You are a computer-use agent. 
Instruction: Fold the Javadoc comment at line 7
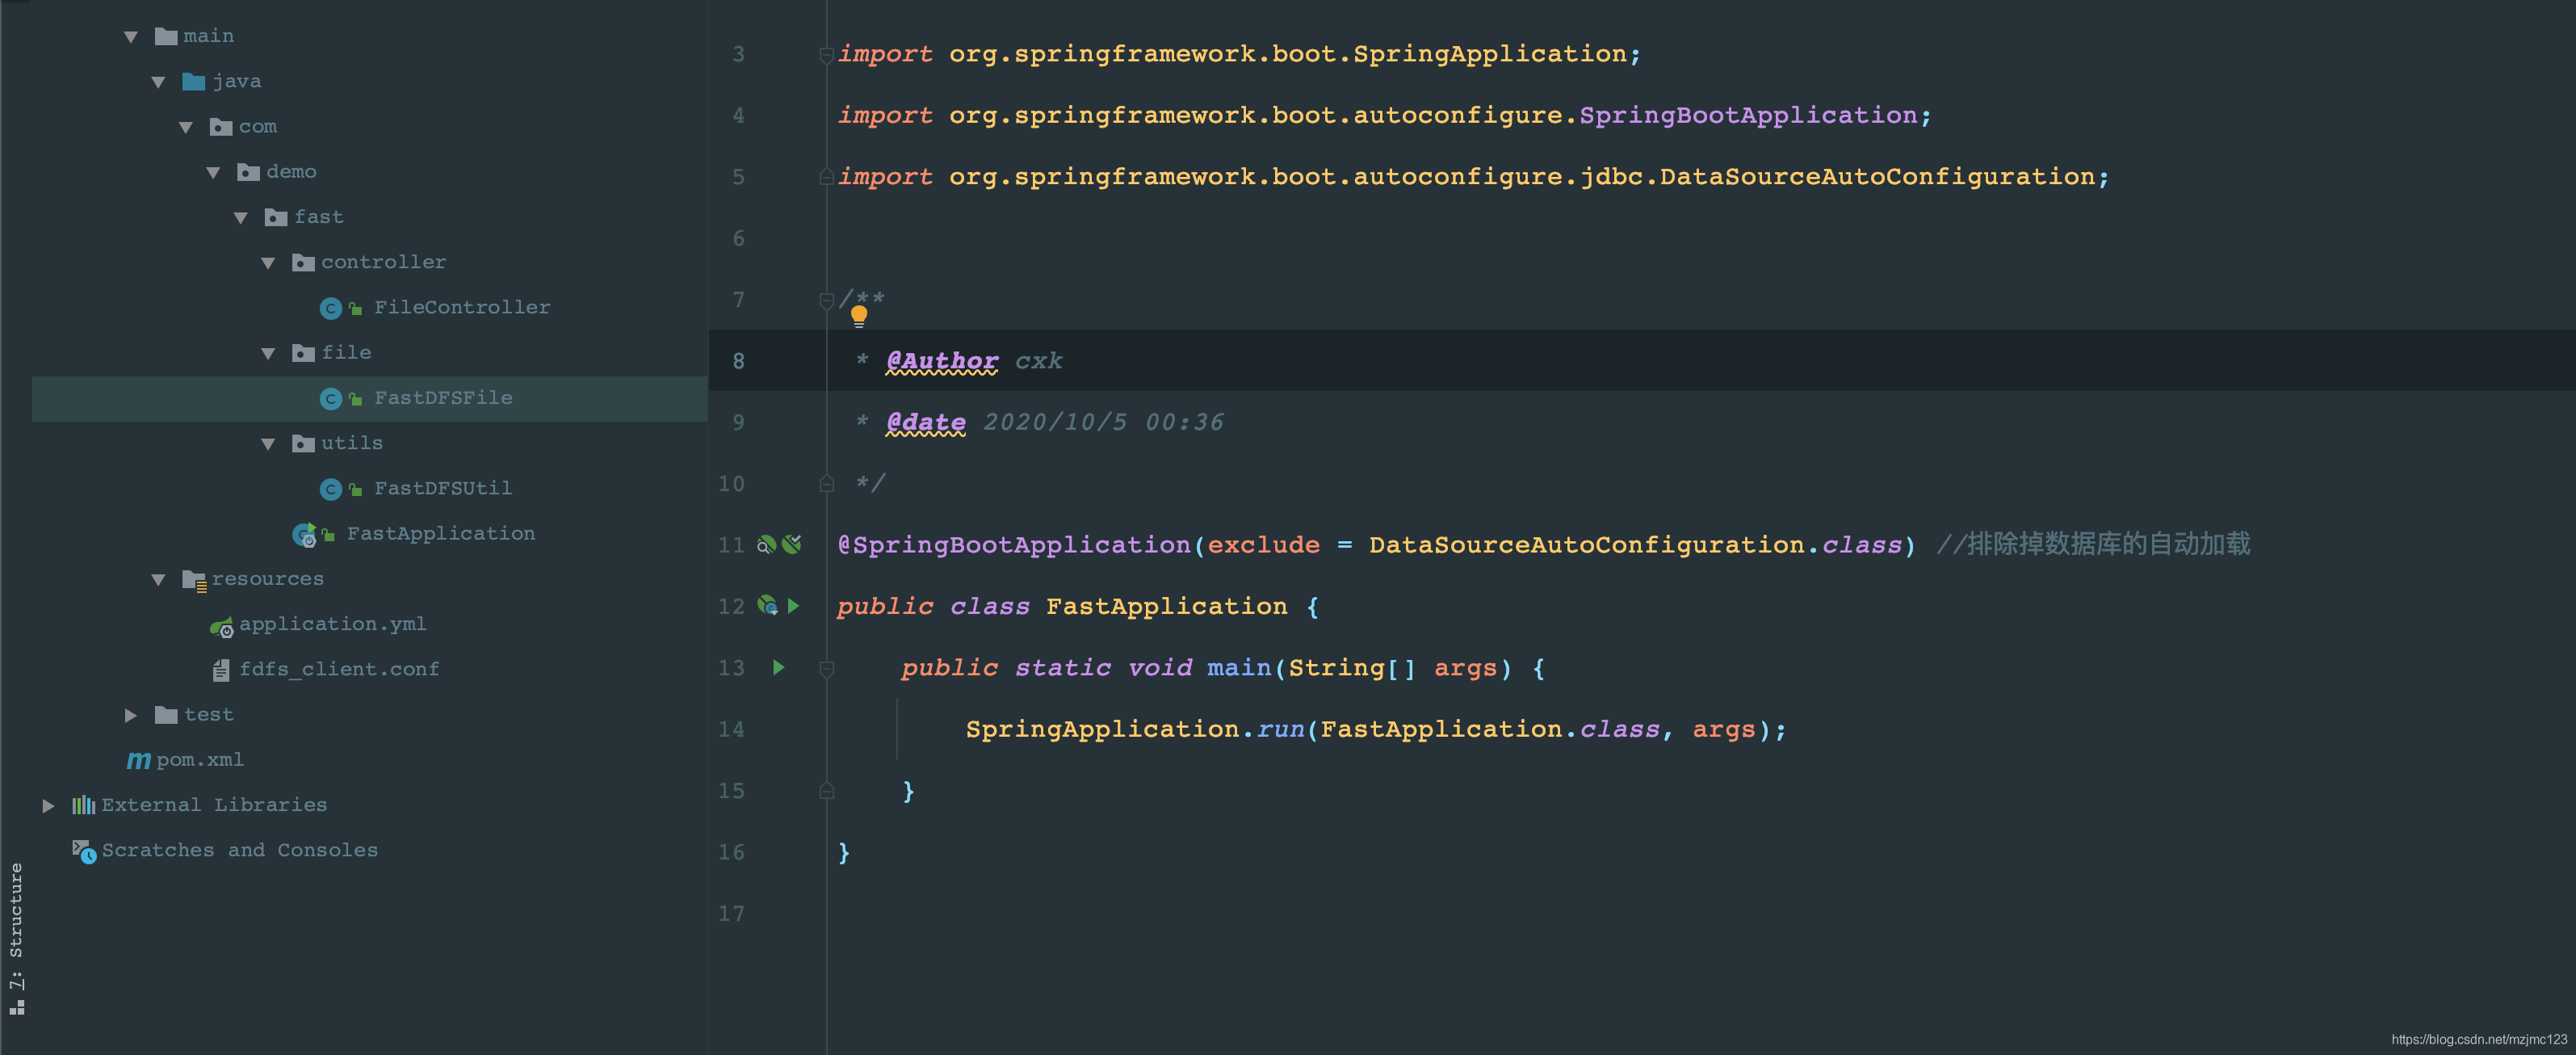click(827, 300)
